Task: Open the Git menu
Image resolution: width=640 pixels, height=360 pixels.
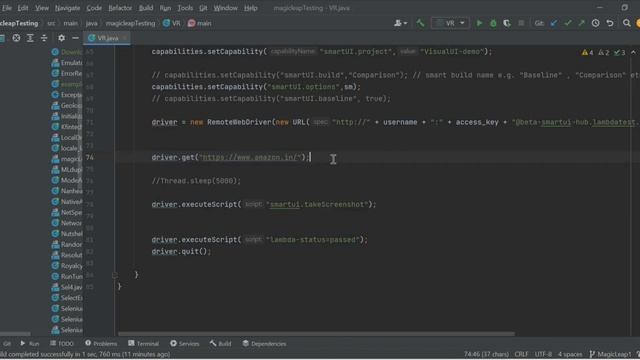Action: tap(203, 8)
